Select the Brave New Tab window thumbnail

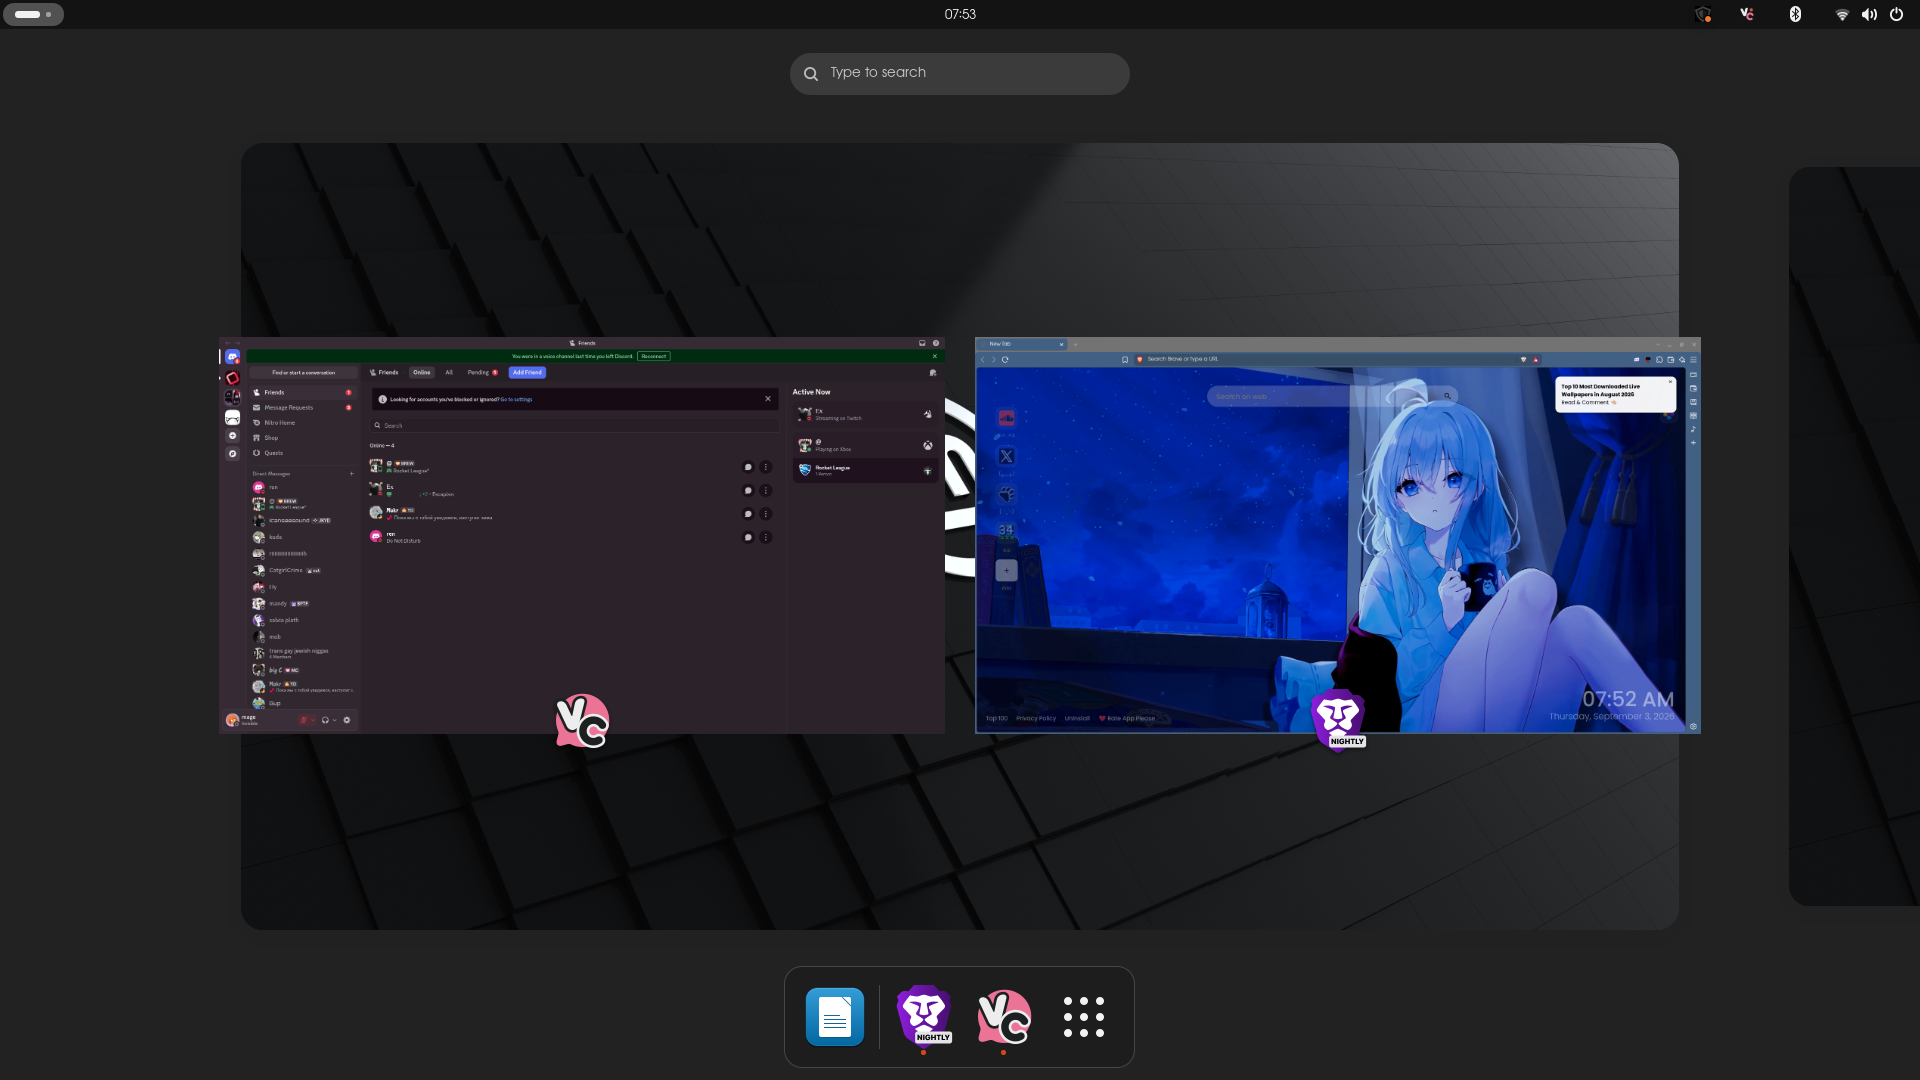click(1338, 535)
